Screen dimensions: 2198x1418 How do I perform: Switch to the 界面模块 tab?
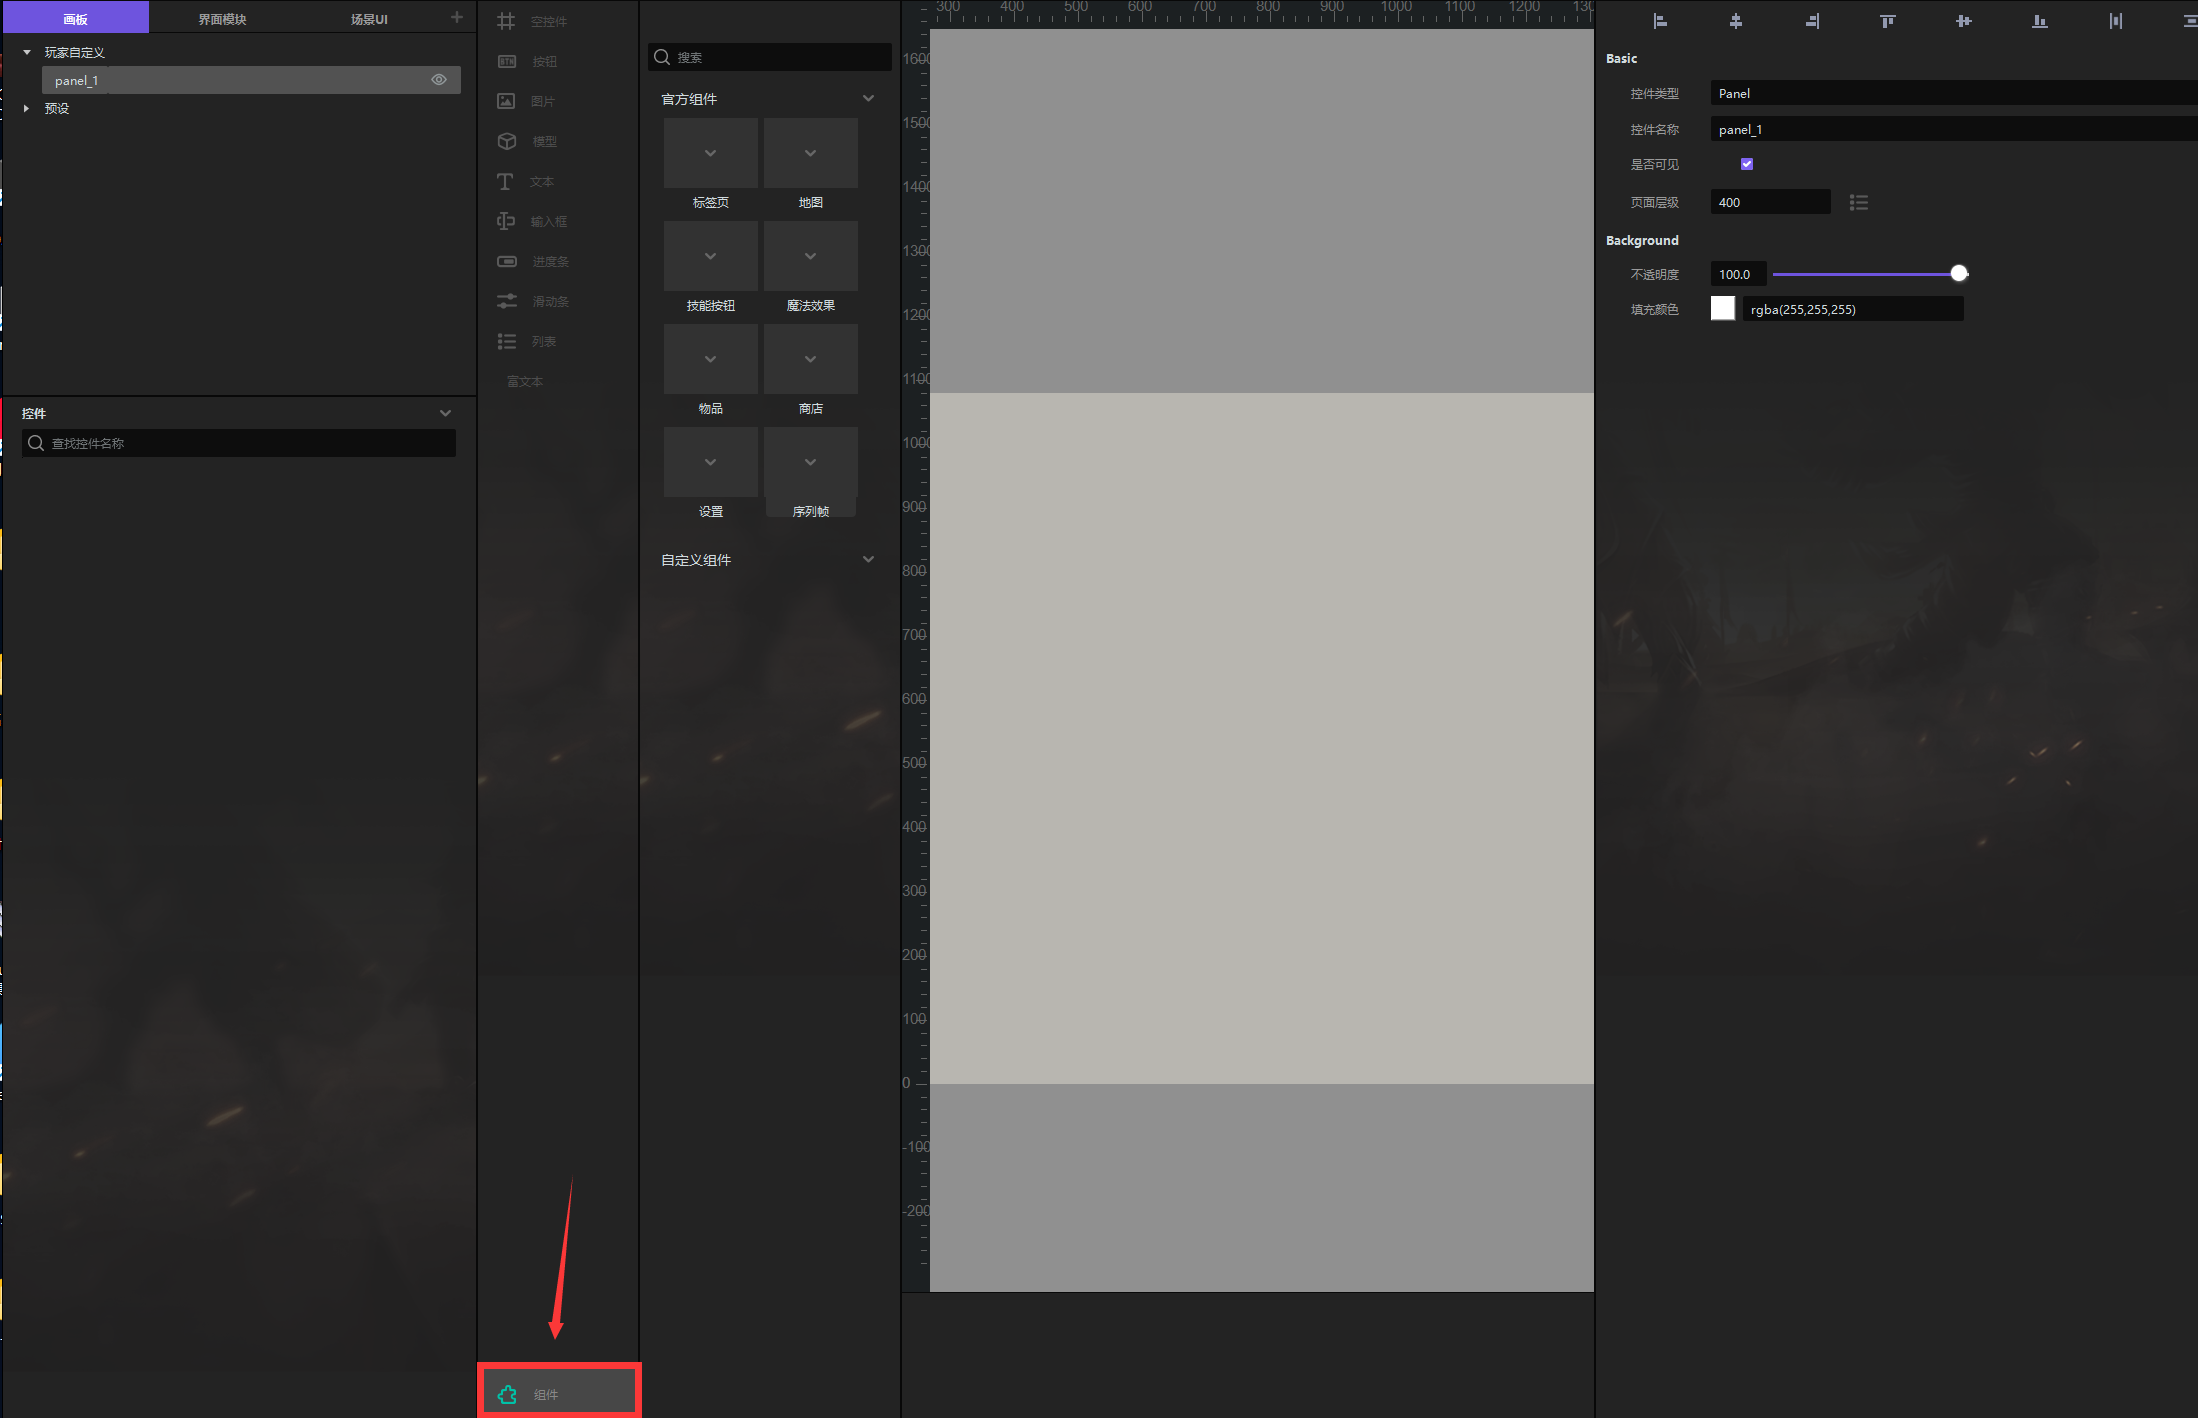222,18
